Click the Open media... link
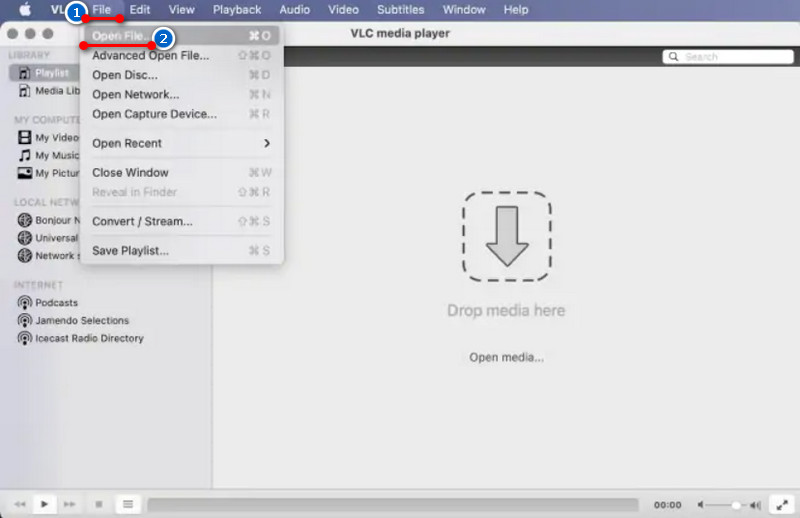The width and height of the screenshot is (800, 518). pos(506,357)
